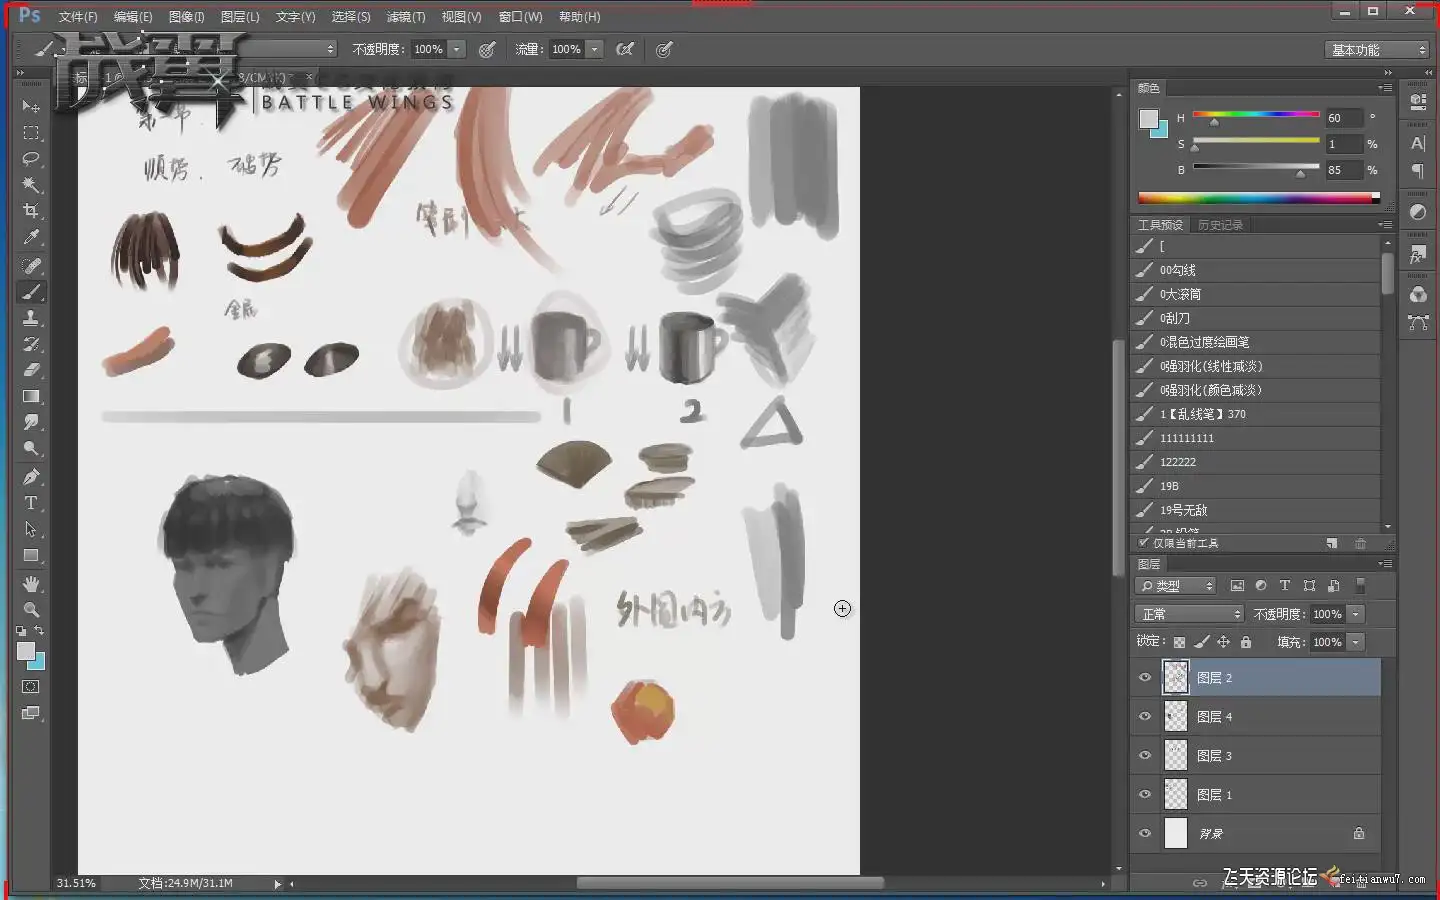Hide layer 图层 4 with eye icon
The image size is (1440, 900).
tap(1145, 716)
